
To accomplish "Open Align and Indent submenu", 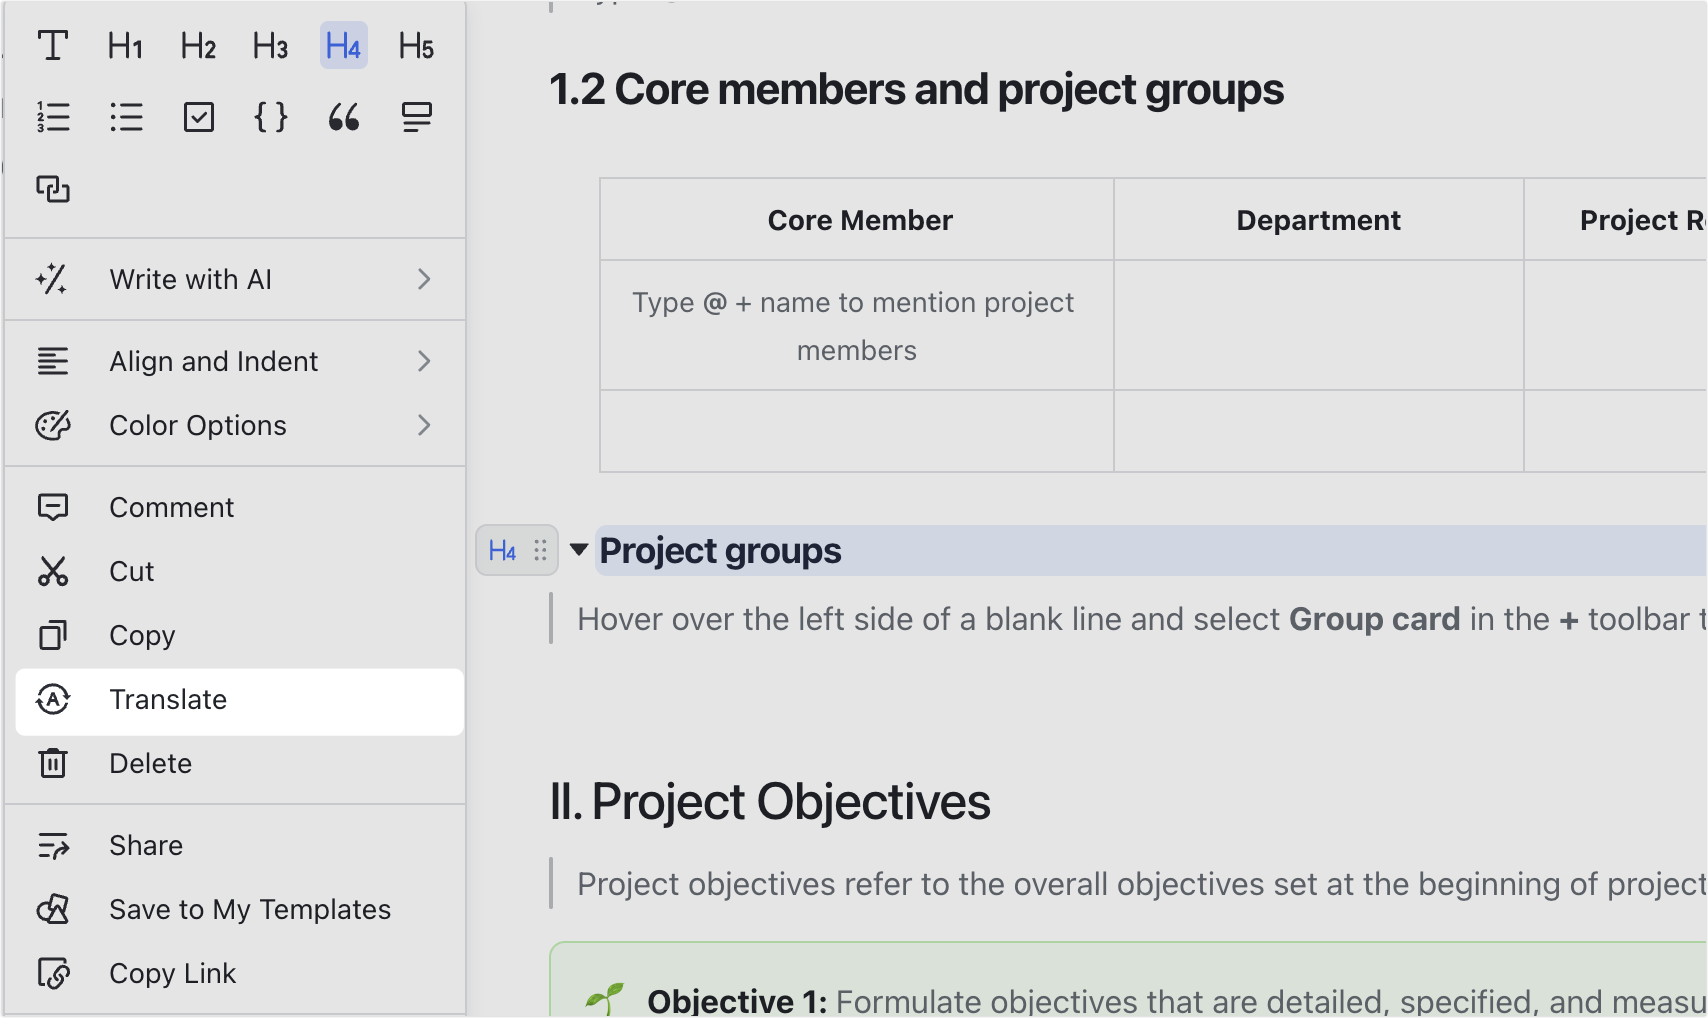I will coord(235,361).
